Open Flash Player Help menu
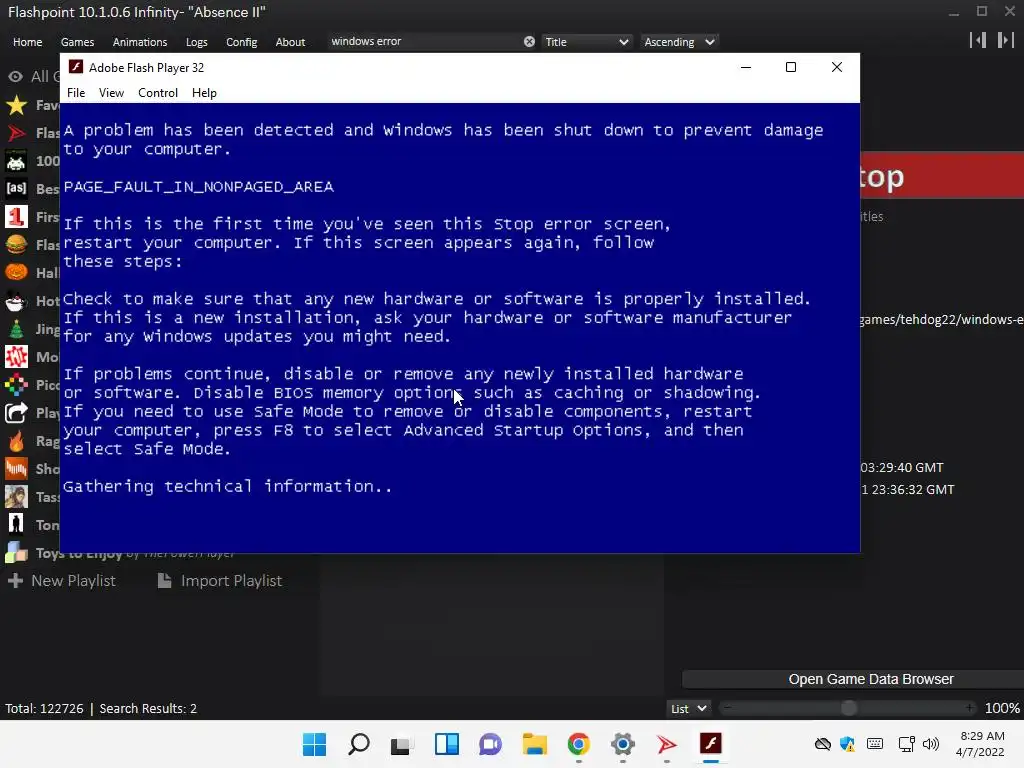Viewport: 1024px width, 768px height. pyautogui.click(x=204, y=93)
